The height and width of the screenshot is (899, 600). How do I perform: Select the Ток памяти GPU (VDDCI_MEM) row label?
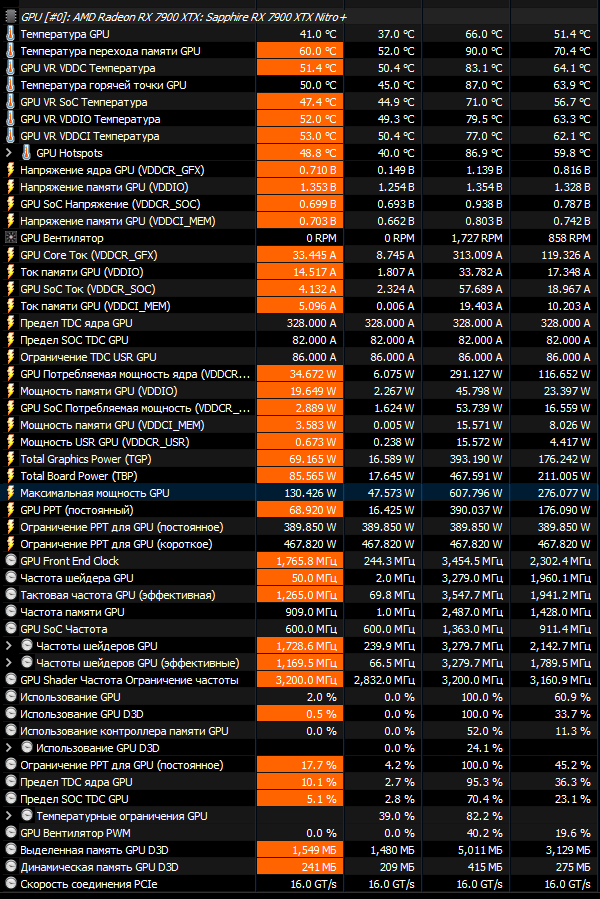click(x=95, y=306)
